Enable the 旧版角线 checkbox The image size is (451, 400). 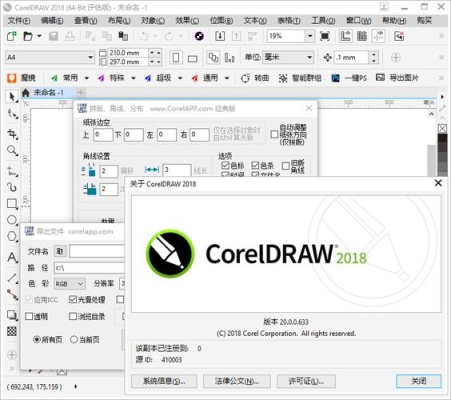pyautogui.click(x=286, y=166)
